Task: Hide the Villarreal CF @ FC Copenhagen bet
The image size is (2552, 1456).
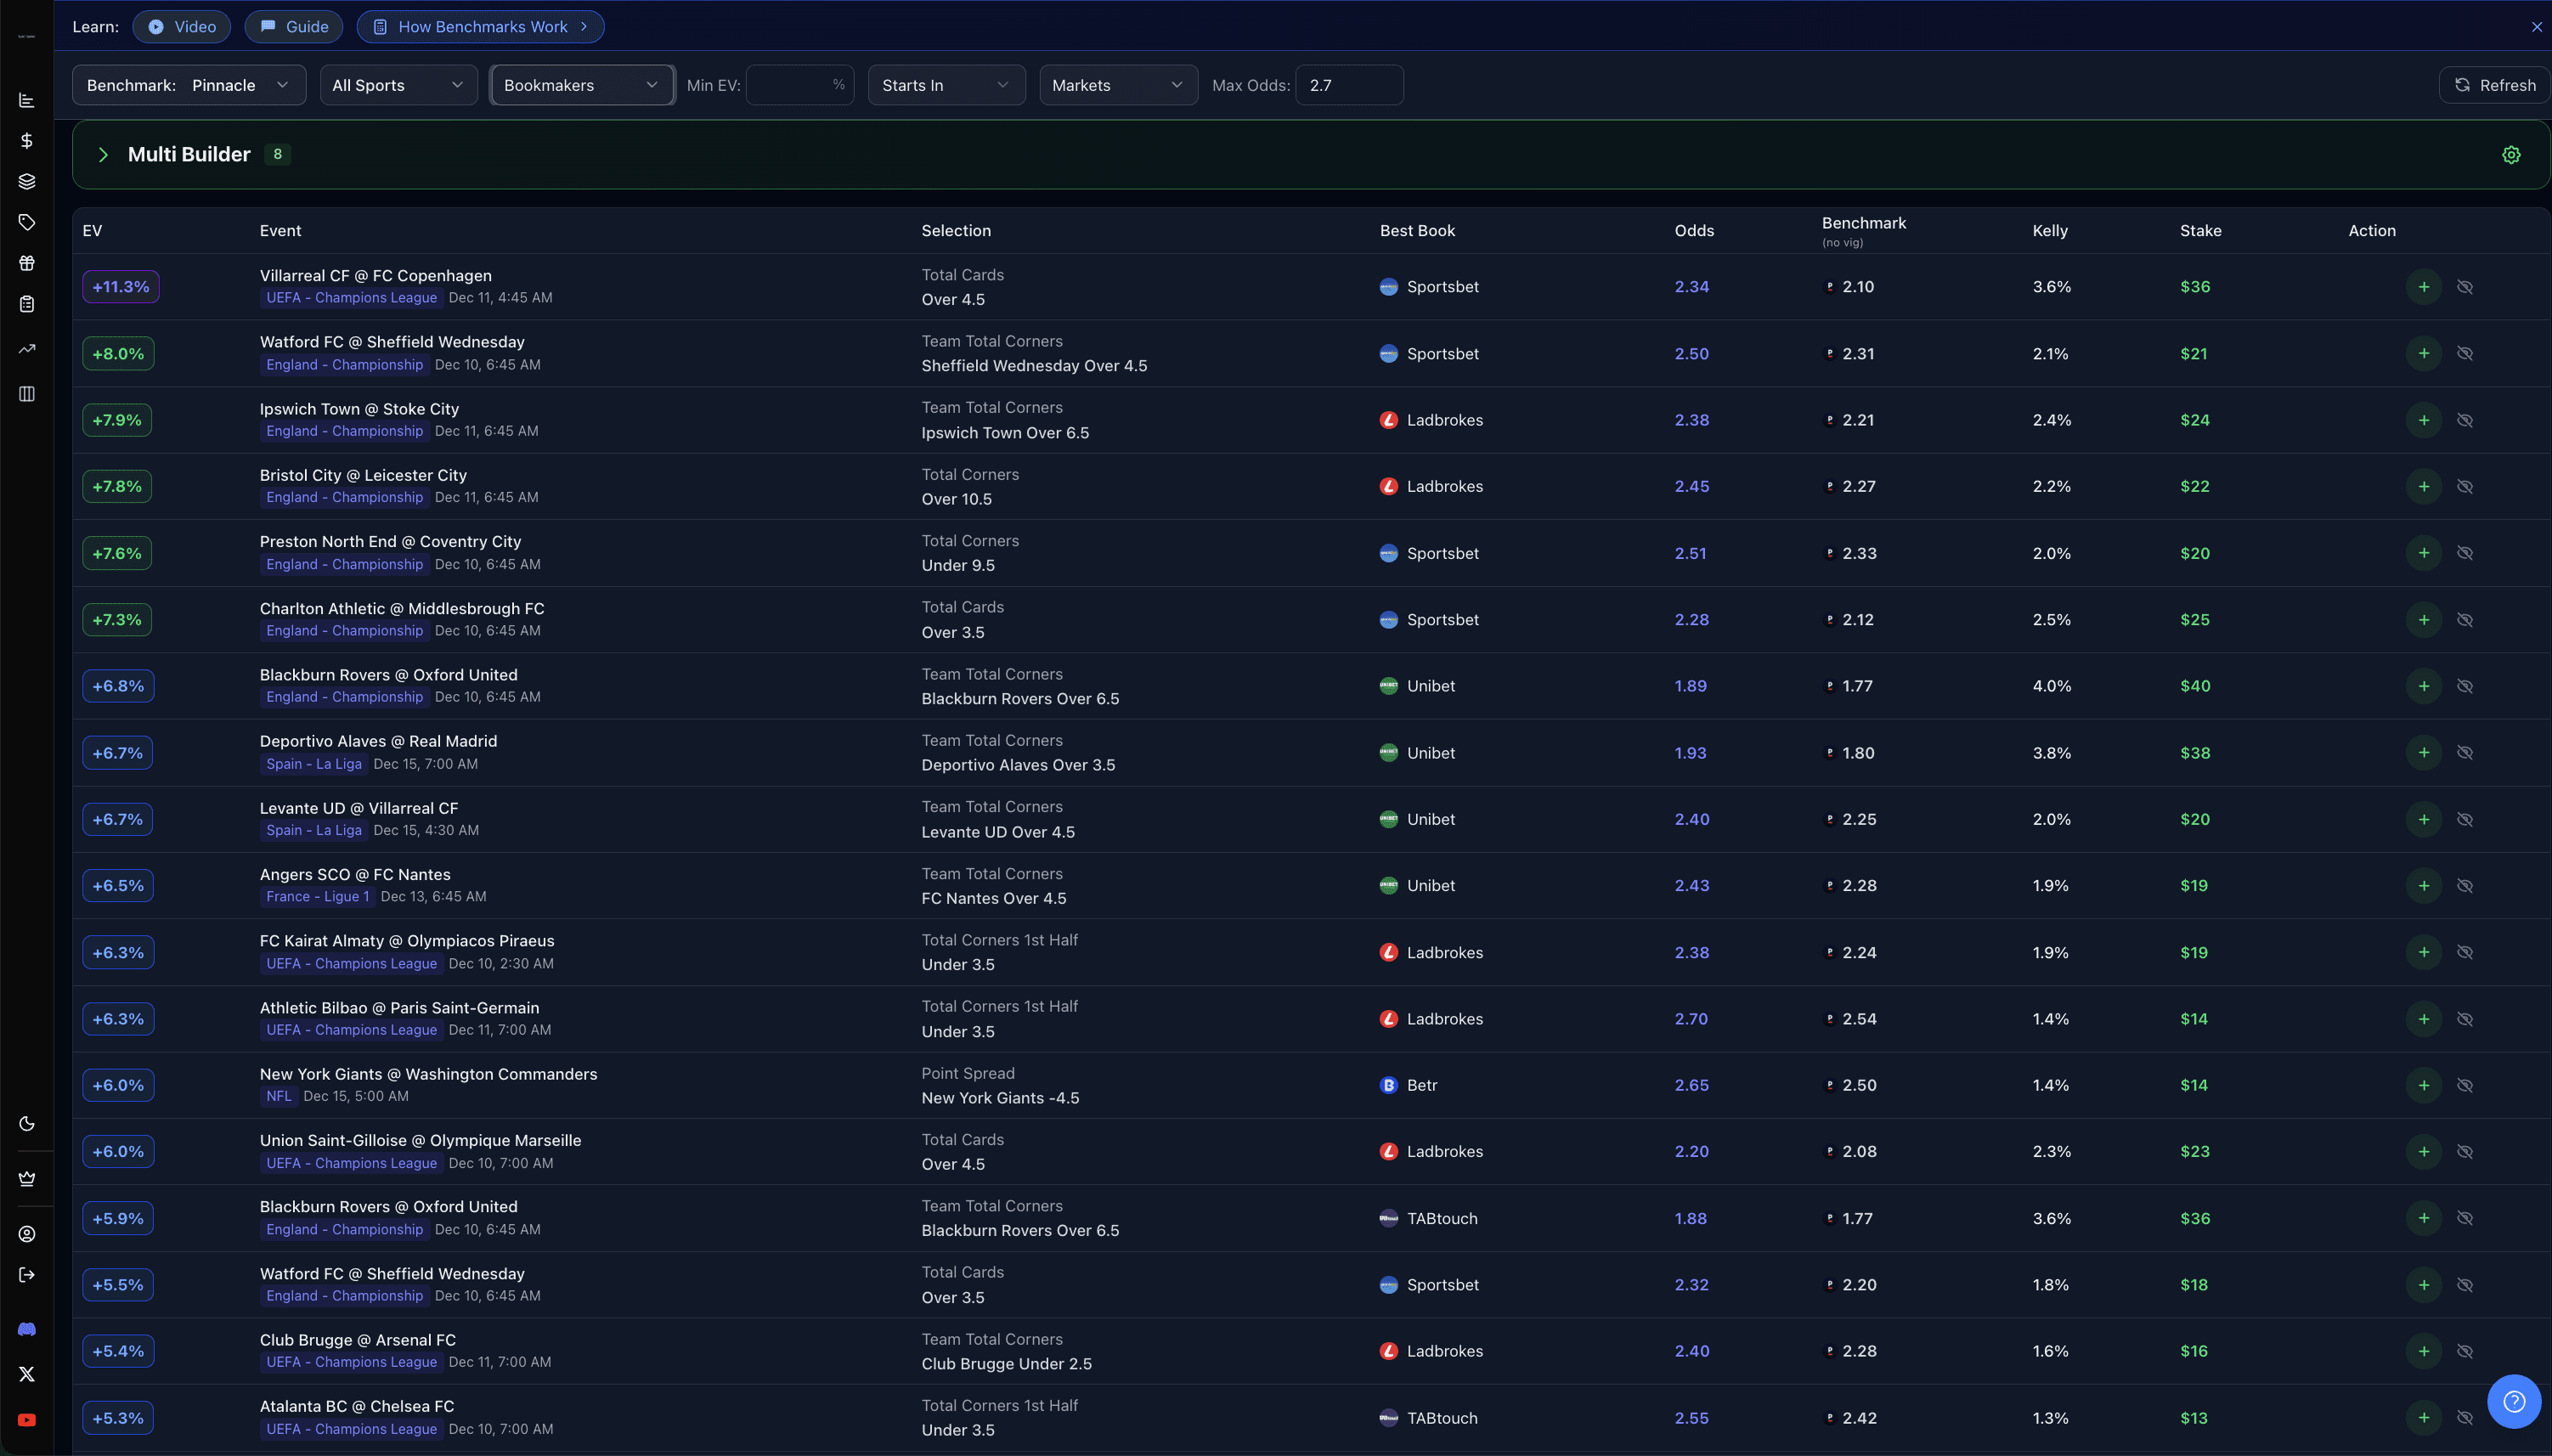Action: 2465,287
